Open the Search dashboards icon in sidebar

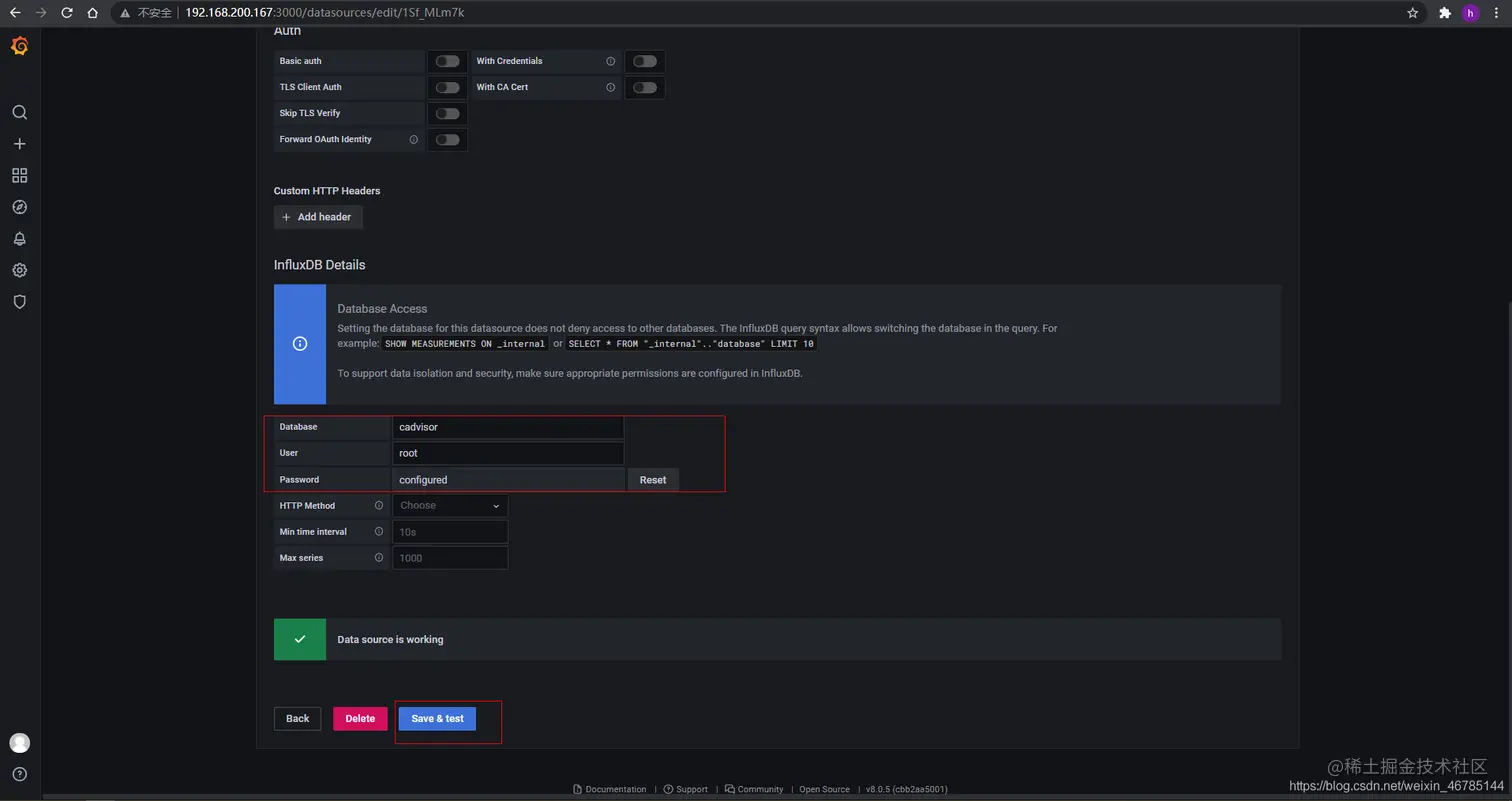coord(19,112)
